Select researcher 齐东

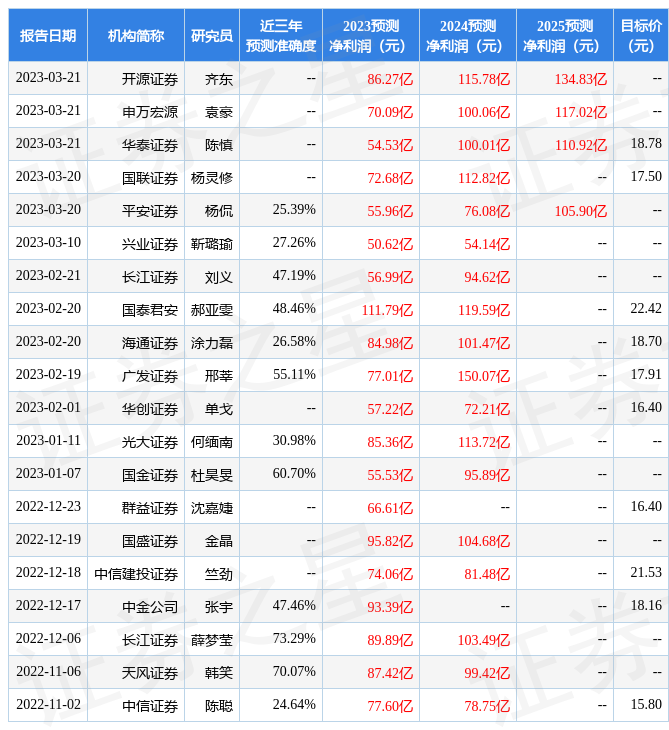pyautogui.click(x=219, y=78)
